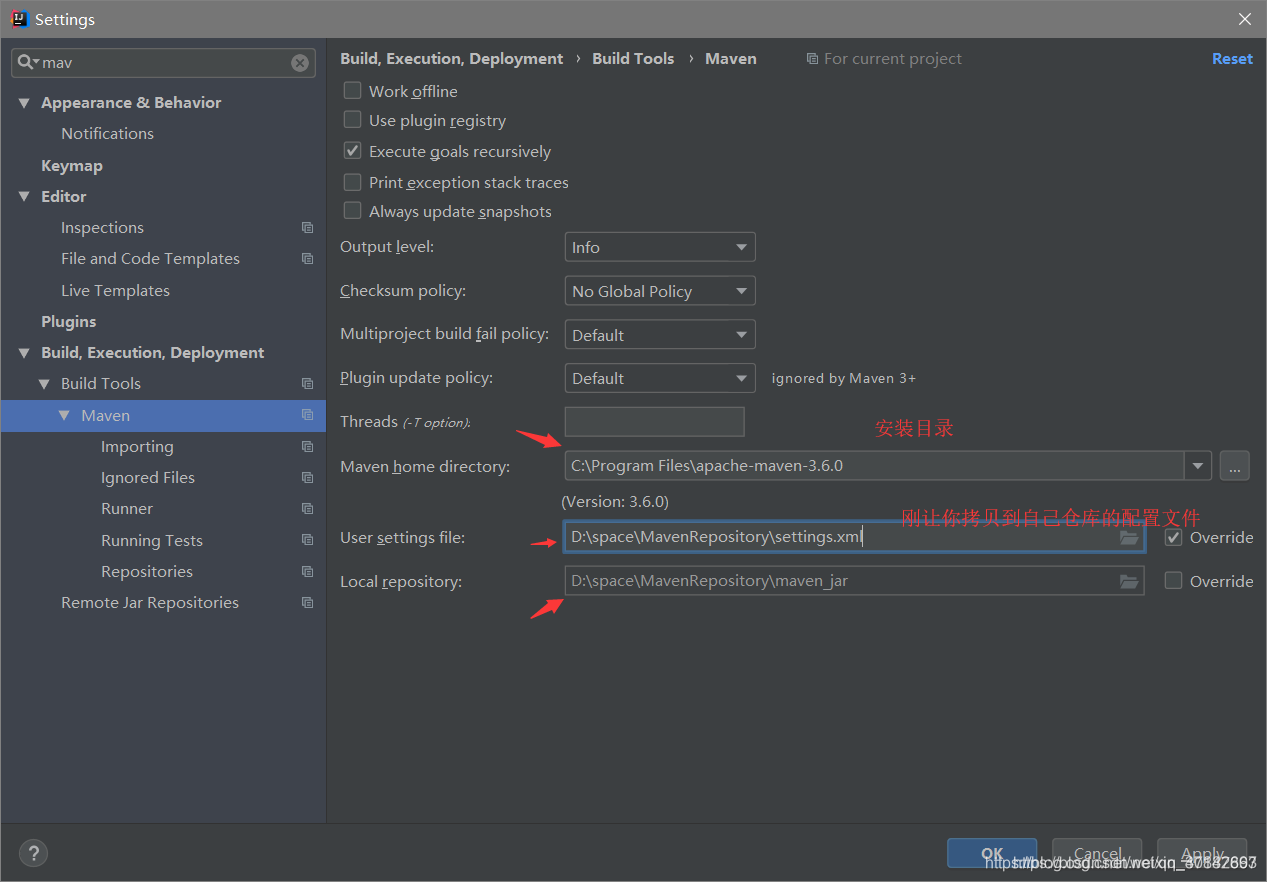1267x882 pixels.
Task: Click the OK button
Action: coord(992,854)
